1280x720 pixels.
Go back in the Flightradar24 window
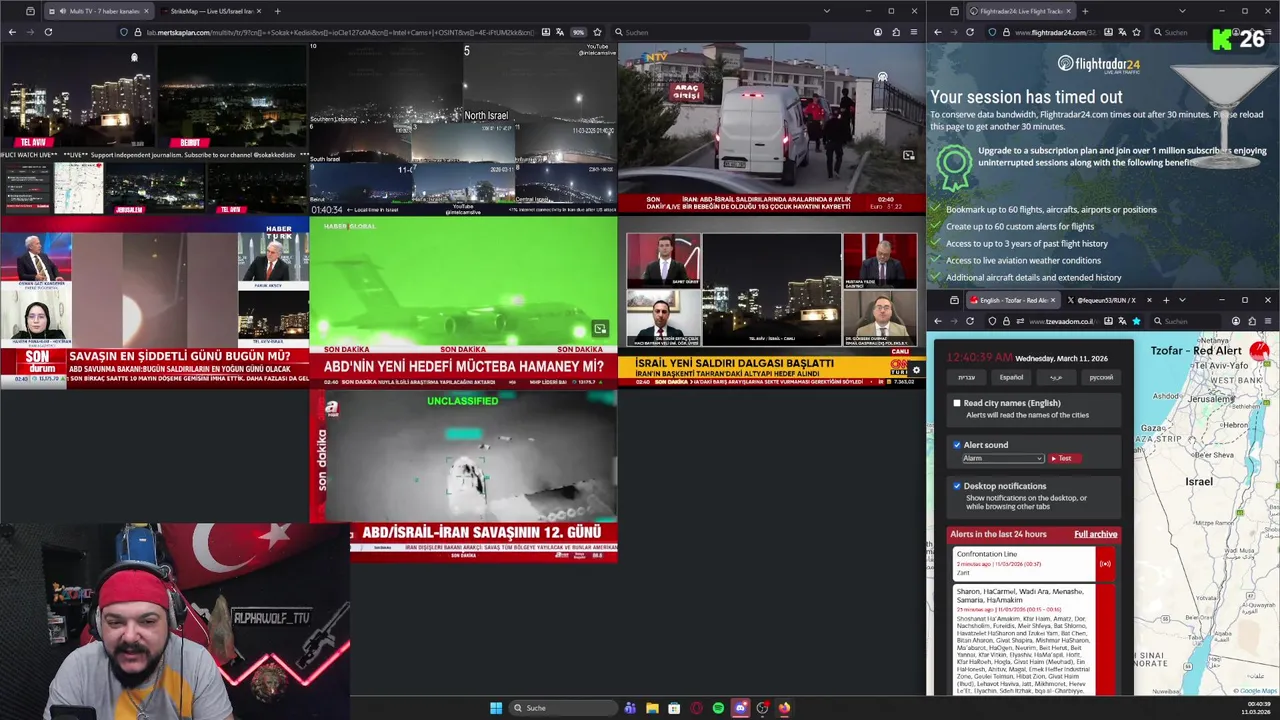tap(937, 32)
